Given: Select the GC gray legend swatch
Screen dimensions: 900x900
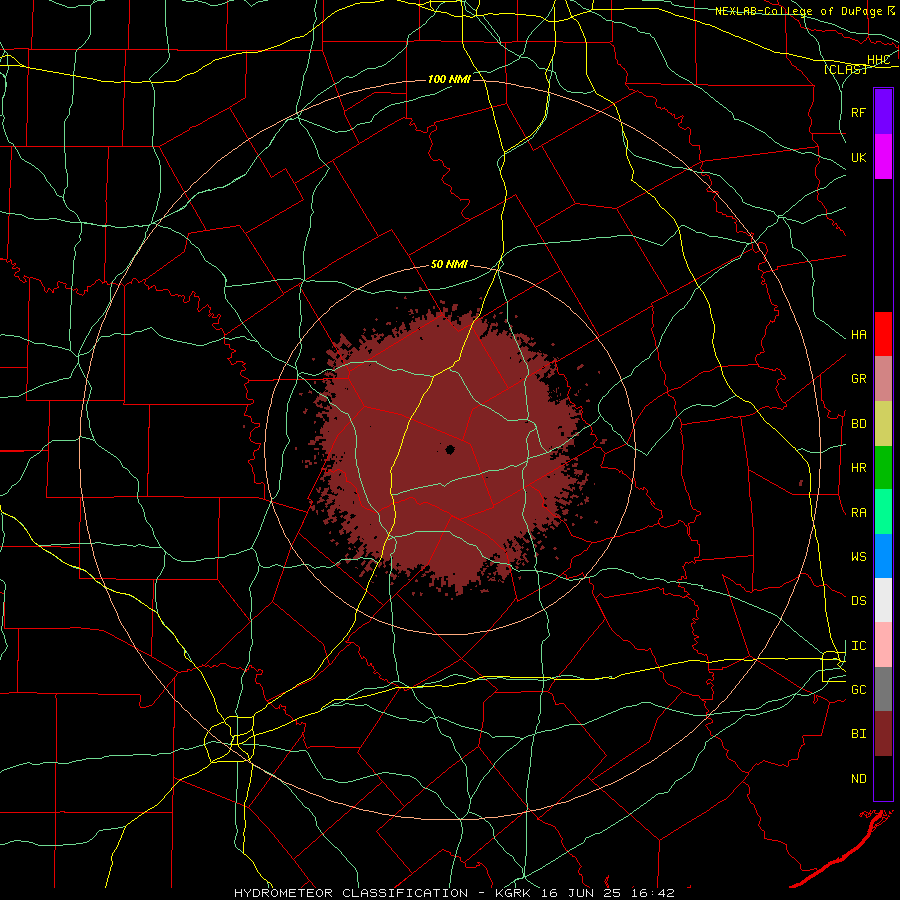Looking at the screenshot, I should [x=883, y=689].
